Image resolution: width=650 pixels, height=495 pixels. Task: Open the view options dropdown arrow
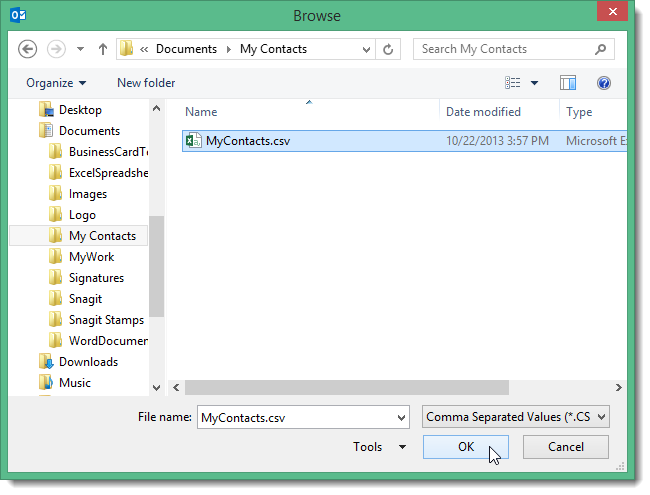click(x=534, y=83)
